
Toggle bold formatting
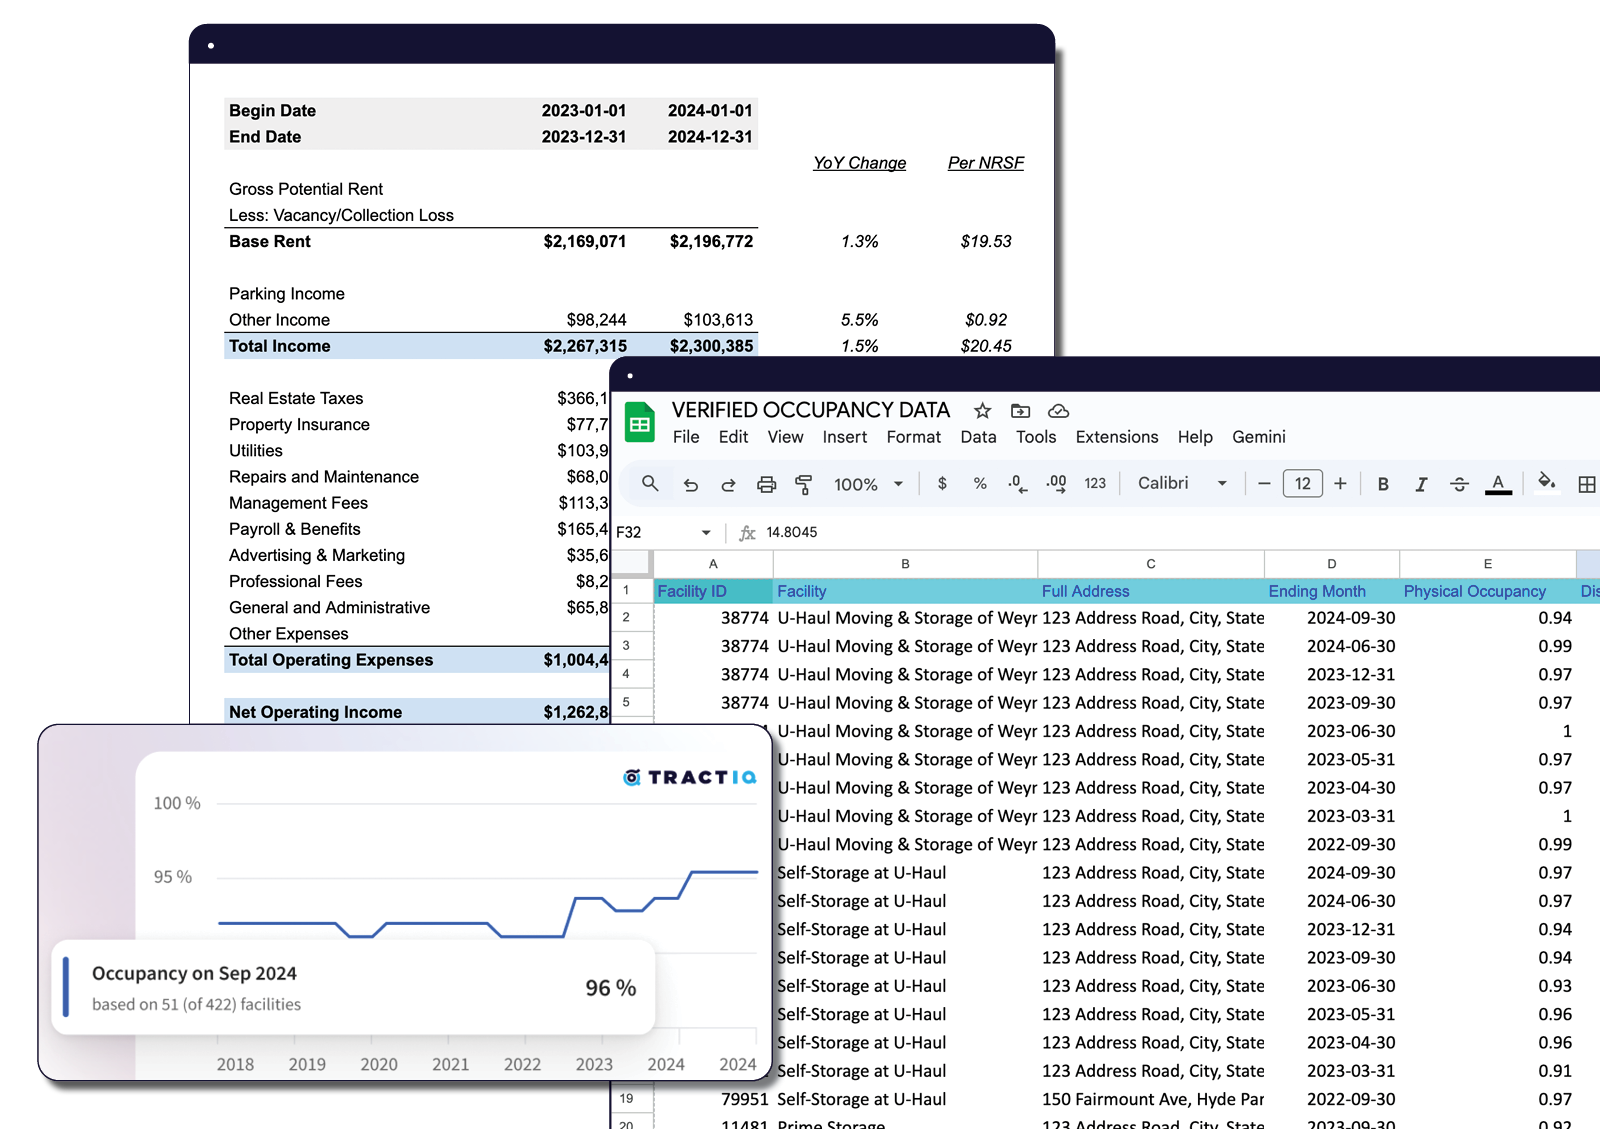click(1383, 484)
